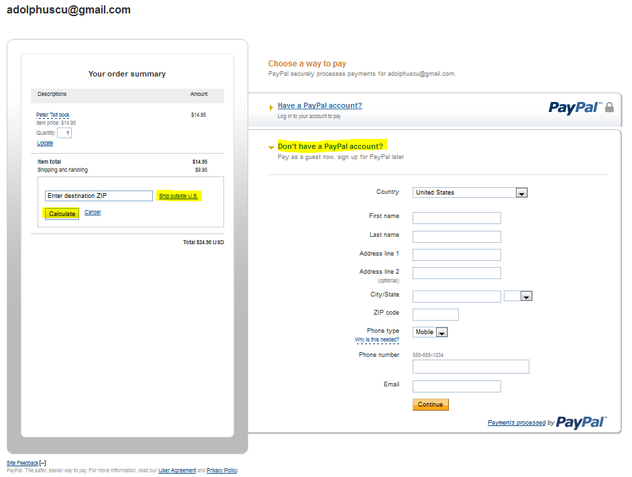Open the Privacy Policy link
The height and width of the screenshot is (477, 632).
(222, 471)
